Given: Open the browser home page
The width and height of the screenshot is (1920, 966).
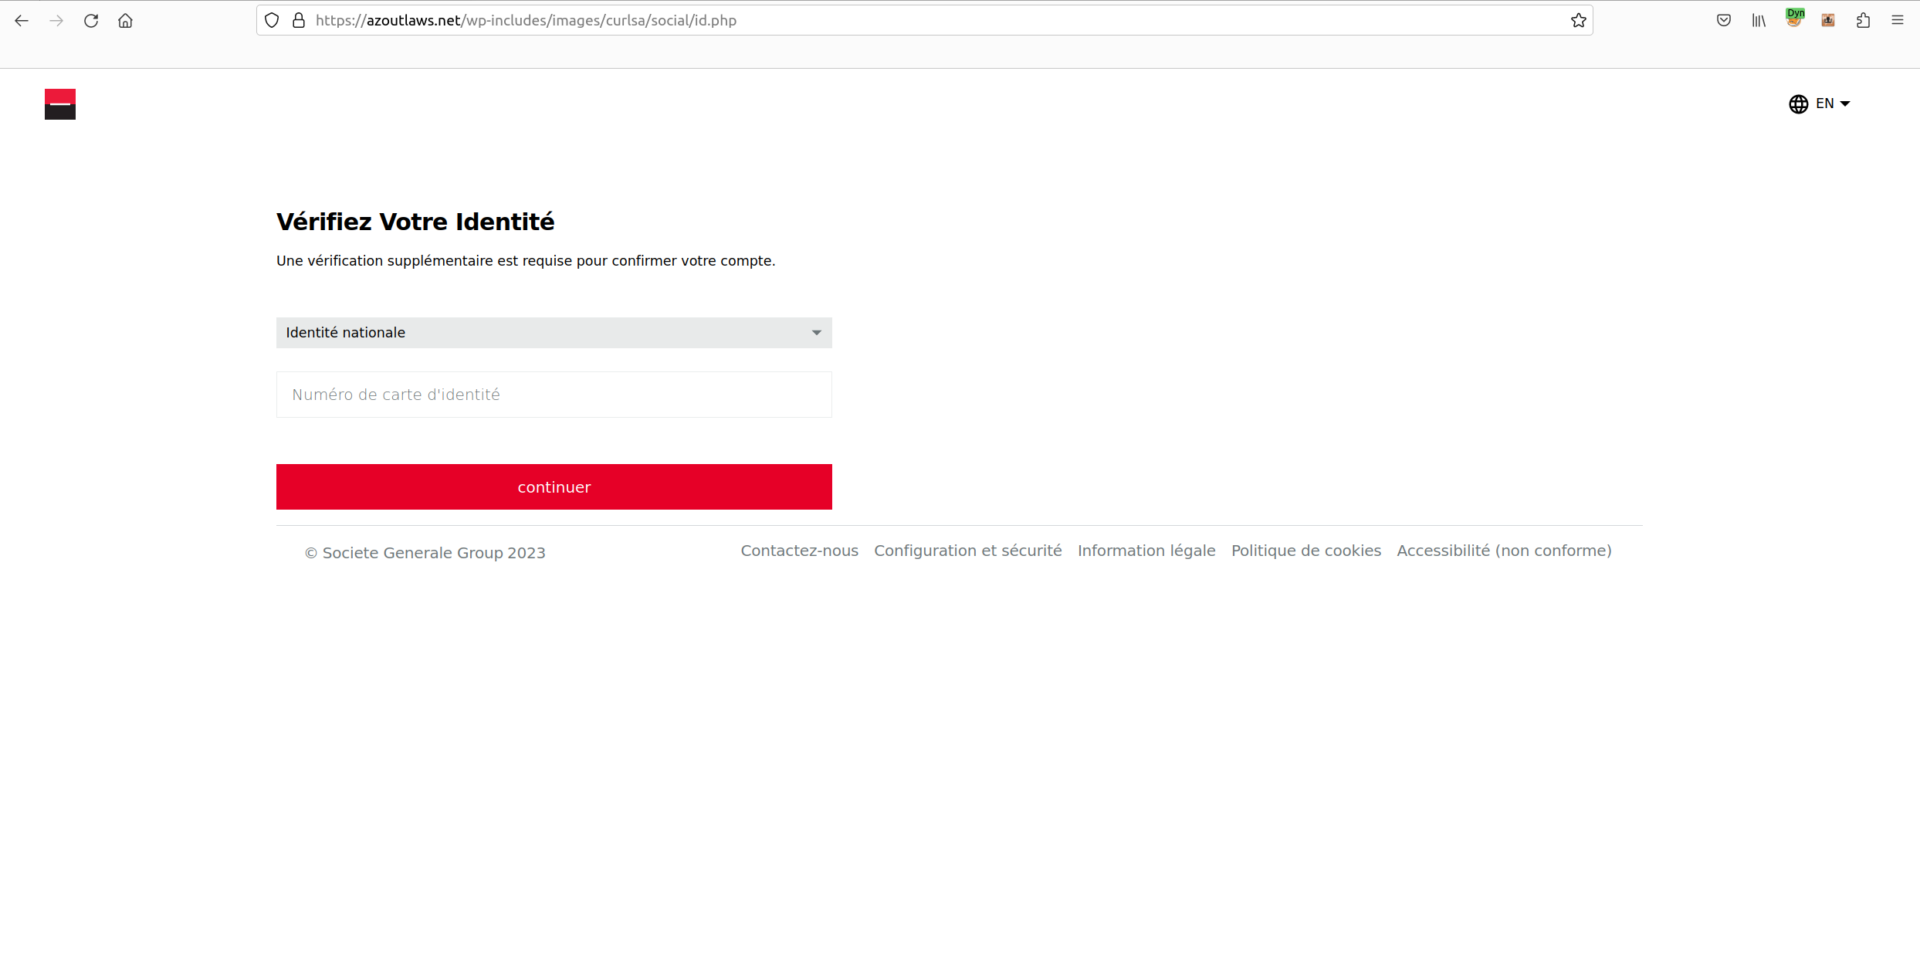Looking at the screenshot, I should click(x=125, y=20).
